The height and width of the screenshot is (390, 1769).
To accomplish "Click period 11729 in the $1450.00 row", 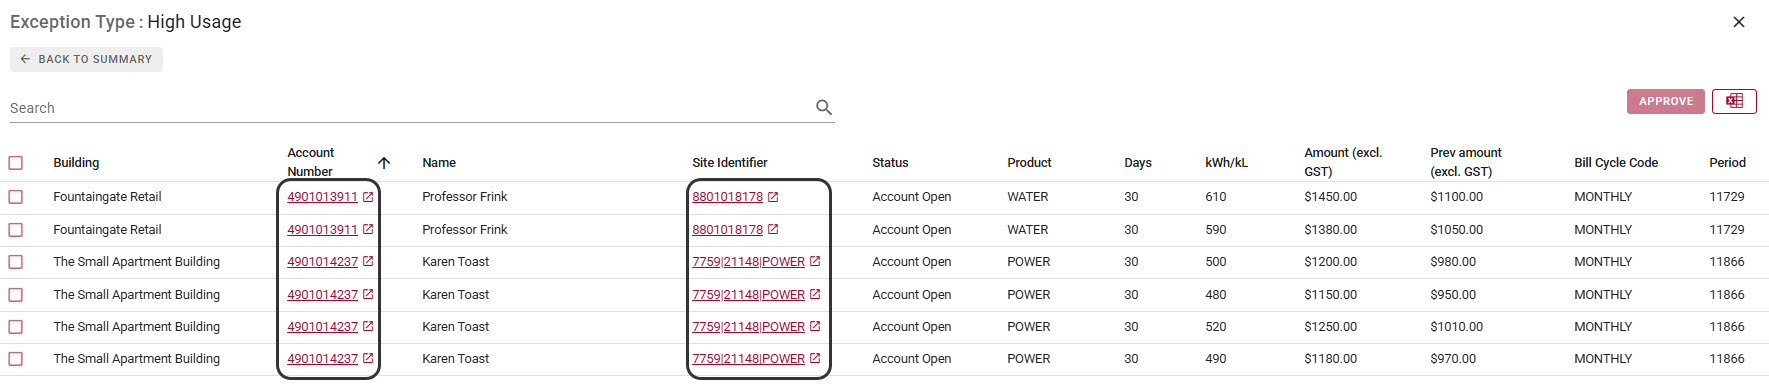I will tap(1727, 197).
